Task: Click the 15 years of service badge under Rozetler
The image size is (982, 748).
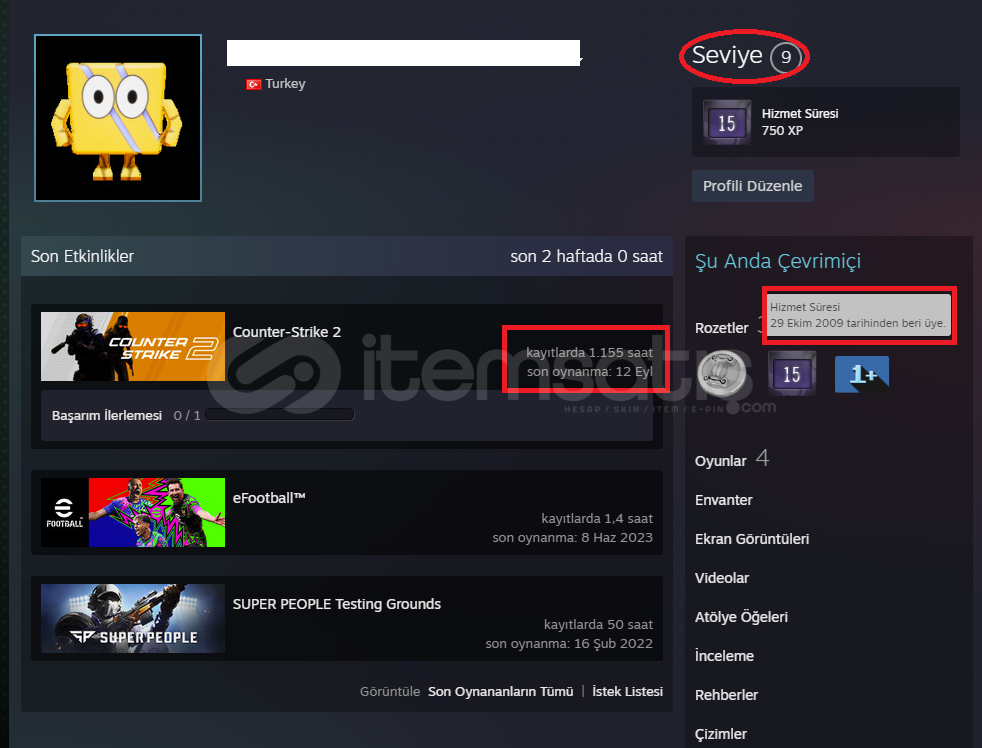Action: [x=792, y=374]
